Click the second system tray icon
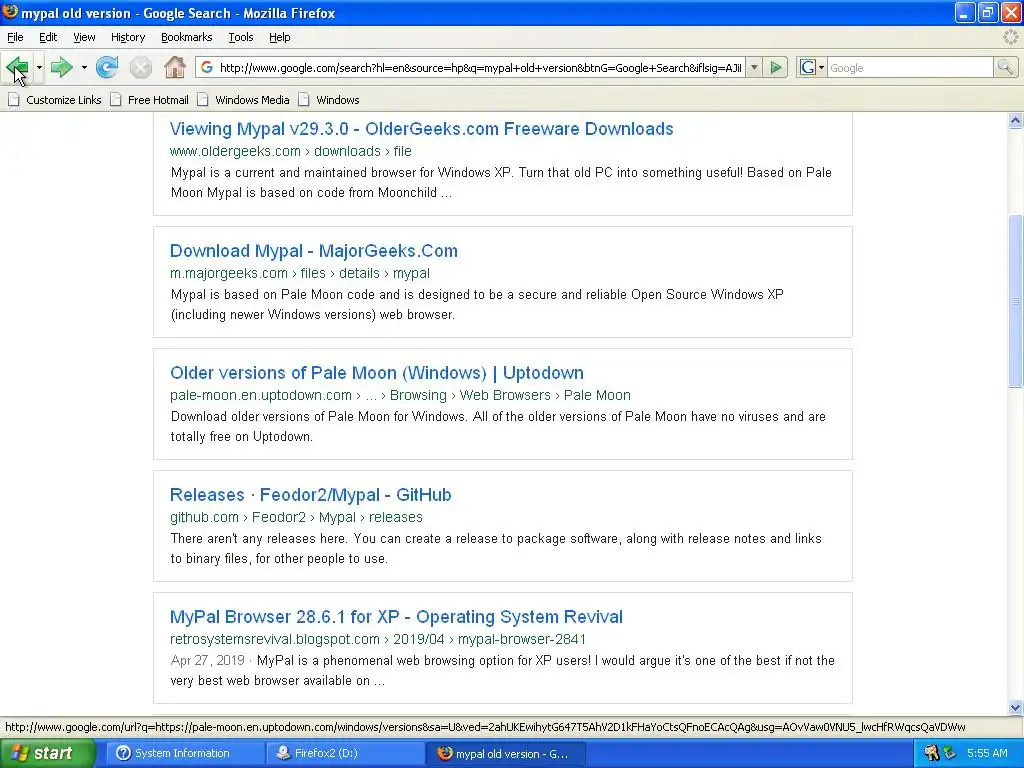The height and width of the screenshot is (768, 1024). 950,753
